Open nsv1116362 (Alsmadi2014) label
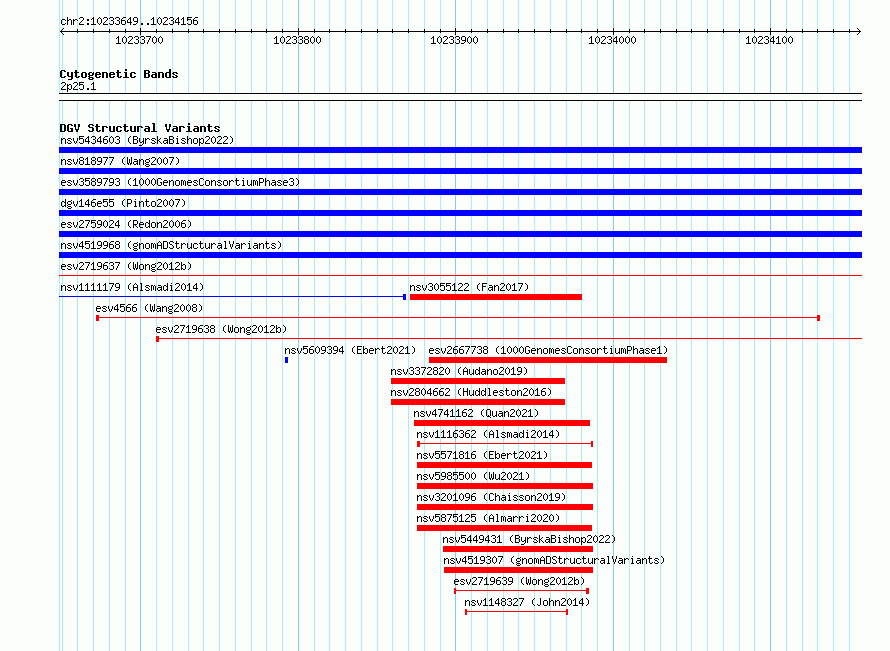This screenshot has height=651, width=890. 488,434
